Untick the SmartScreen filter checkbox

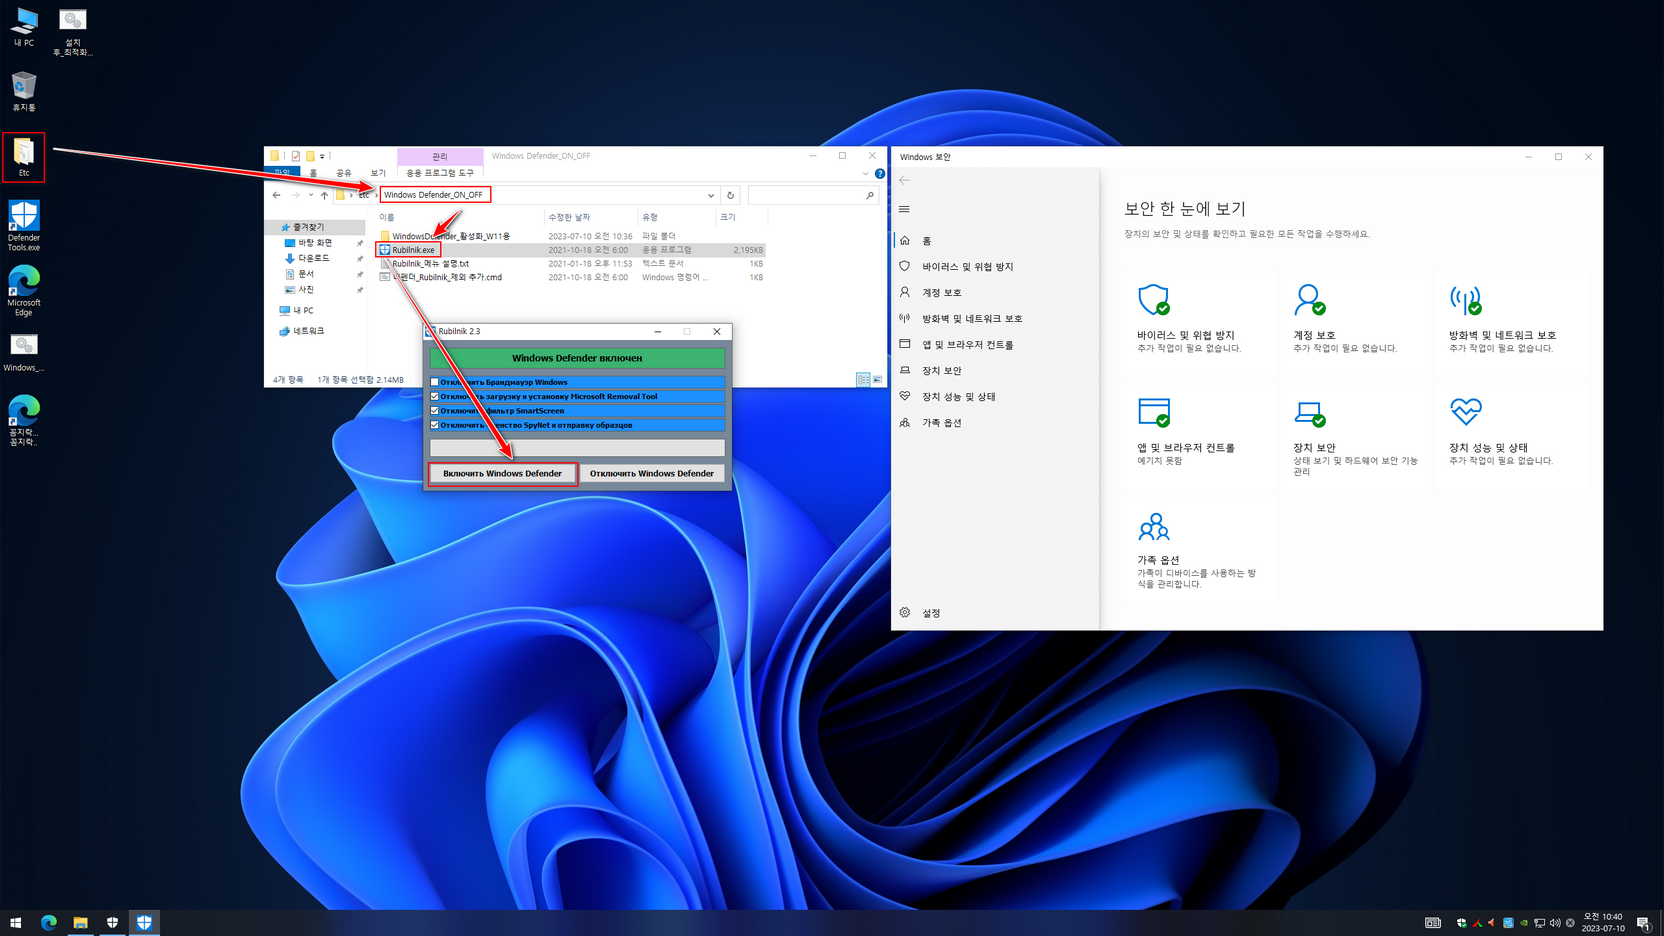(x=435, y=411)
